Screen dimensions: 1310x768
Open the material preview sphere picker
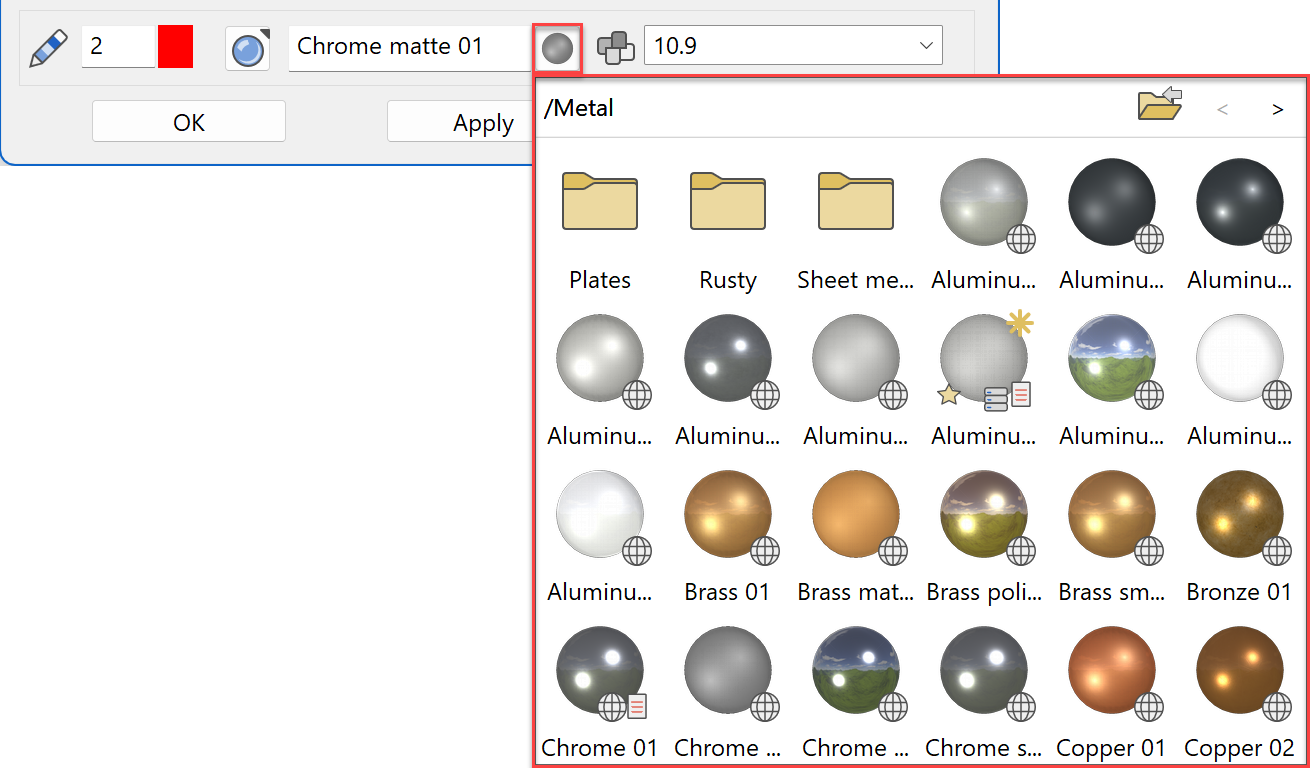click(556, 47)
